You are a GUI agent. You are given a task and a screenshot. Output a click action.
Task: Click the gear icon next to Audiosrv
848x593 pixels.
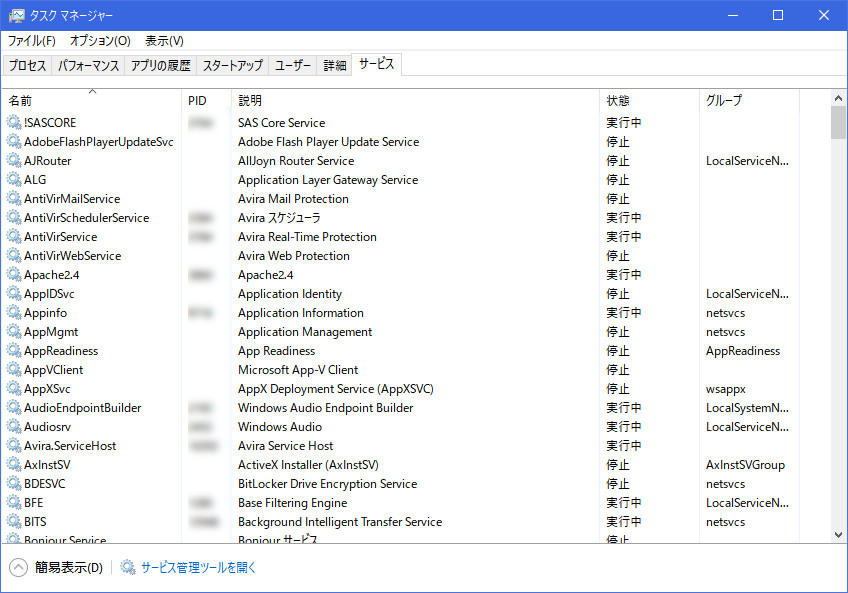click(x=14, y=427)
